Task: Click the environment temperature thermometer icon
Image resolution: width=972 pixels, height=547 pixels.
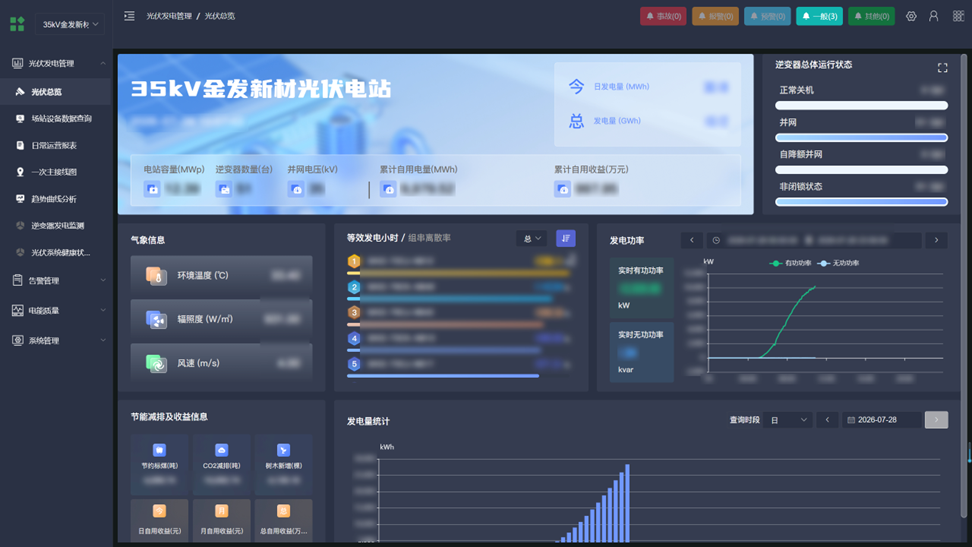Action: tap(156, 275)
